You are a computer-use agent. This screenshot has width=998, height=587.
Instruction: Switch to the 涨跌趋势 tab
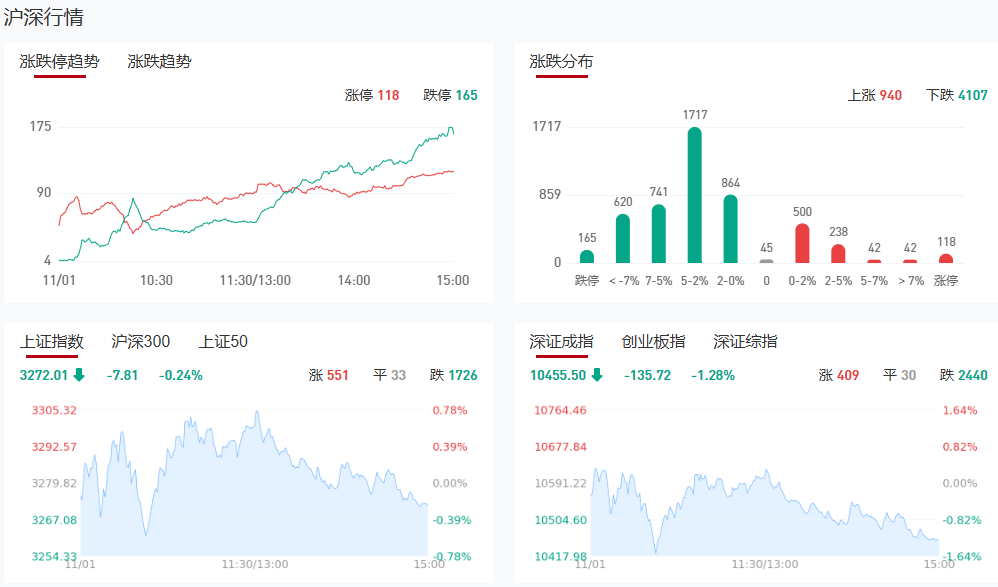[159, 62]
